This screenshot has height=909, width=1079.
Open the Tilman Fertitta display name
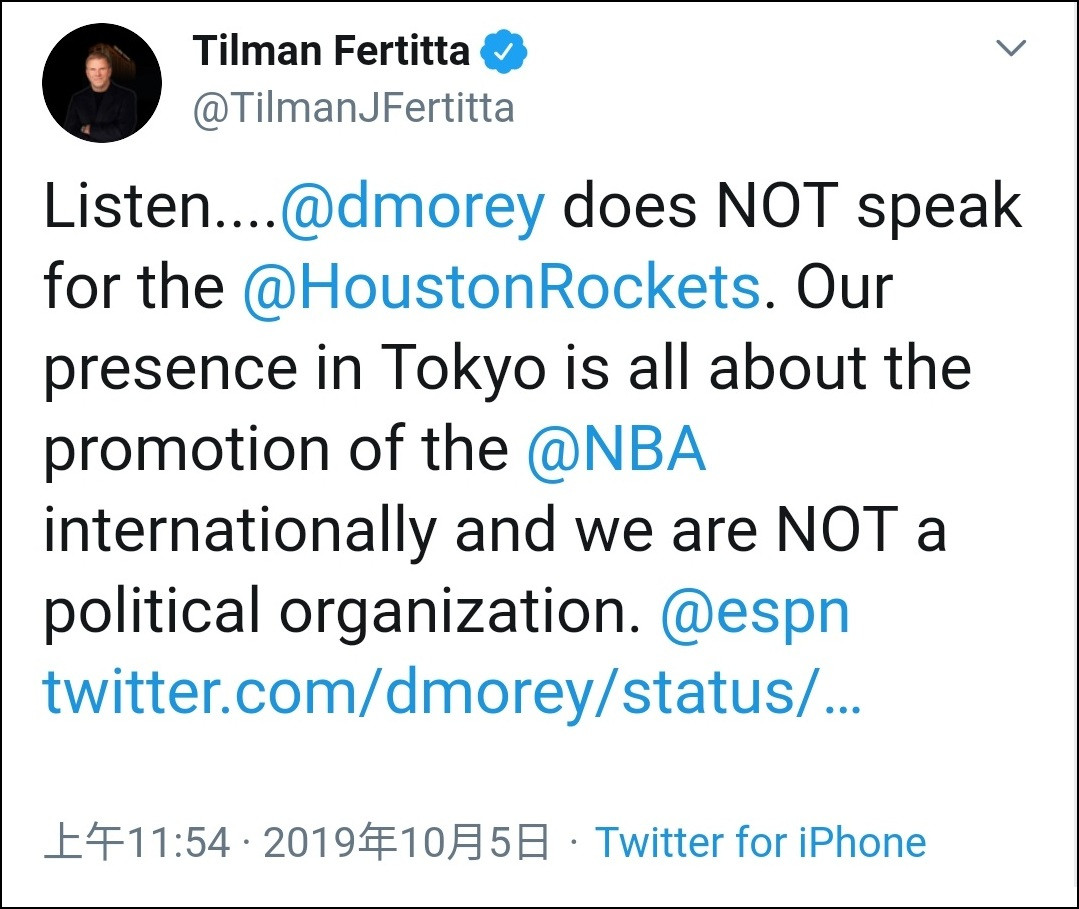point(331,51)
